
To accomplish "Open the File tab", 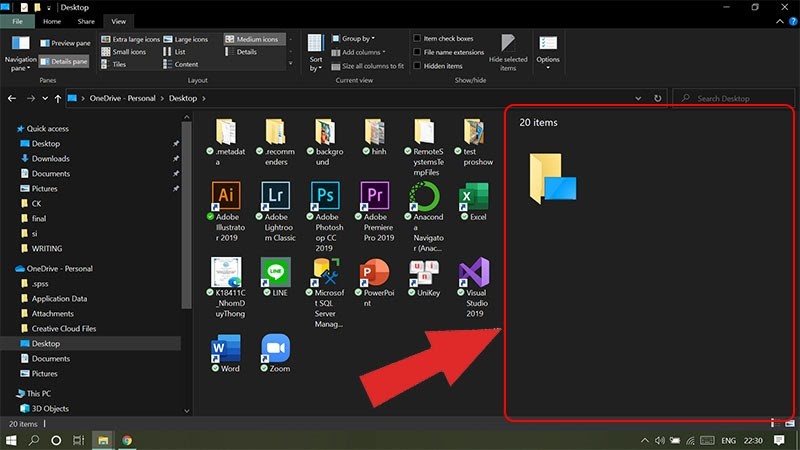I will click(x=17, y=21).
